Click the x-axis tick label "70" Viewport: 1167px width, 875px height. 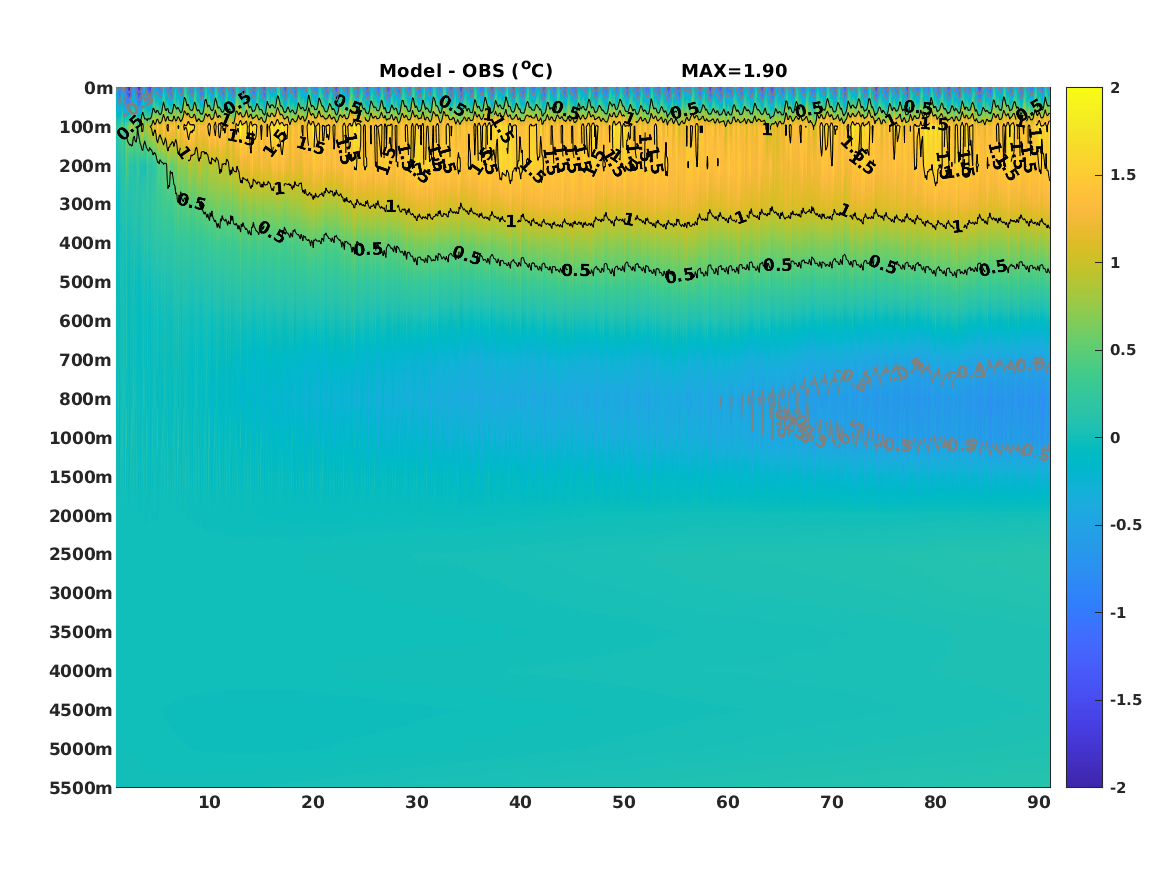pos(831,802)
